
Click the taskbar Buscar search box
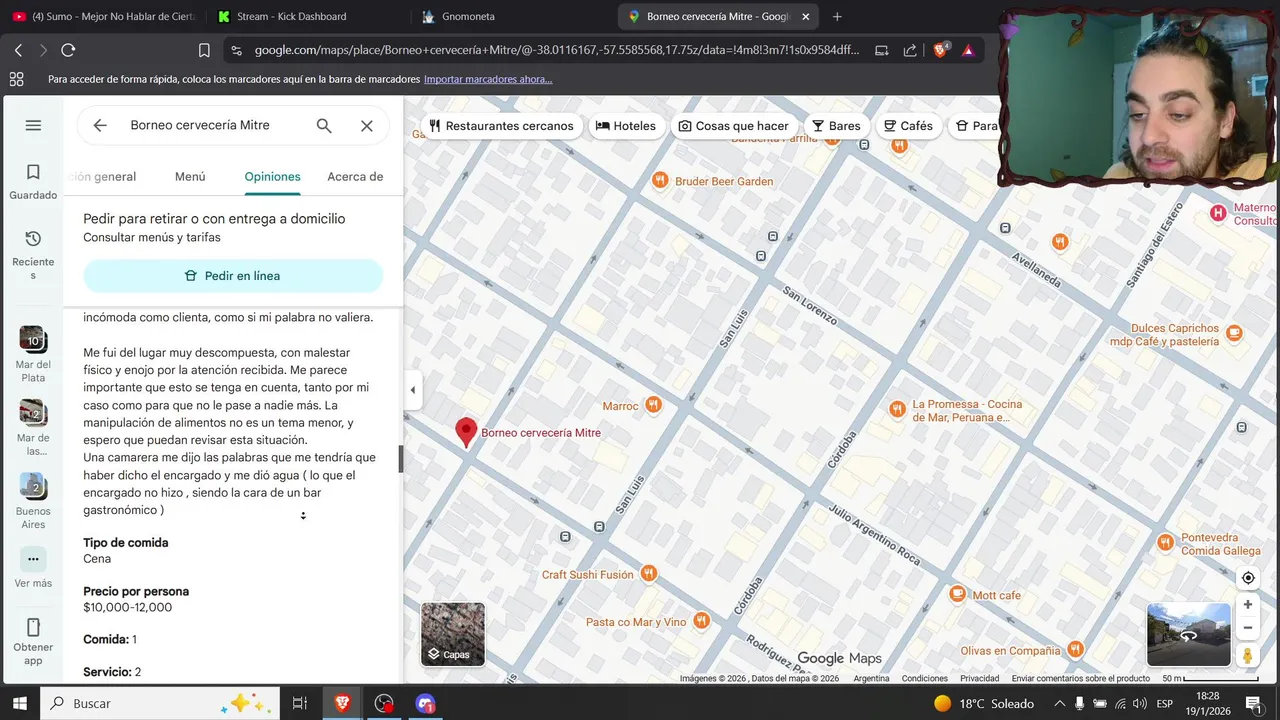160,703
